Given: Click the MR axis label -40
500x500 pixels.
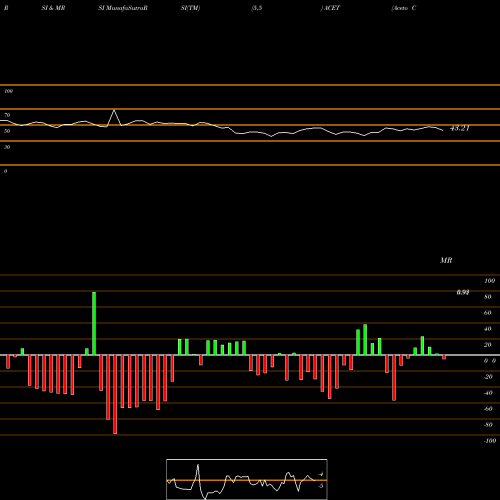Looking at the screenshot, I should (x=488, y=393).
